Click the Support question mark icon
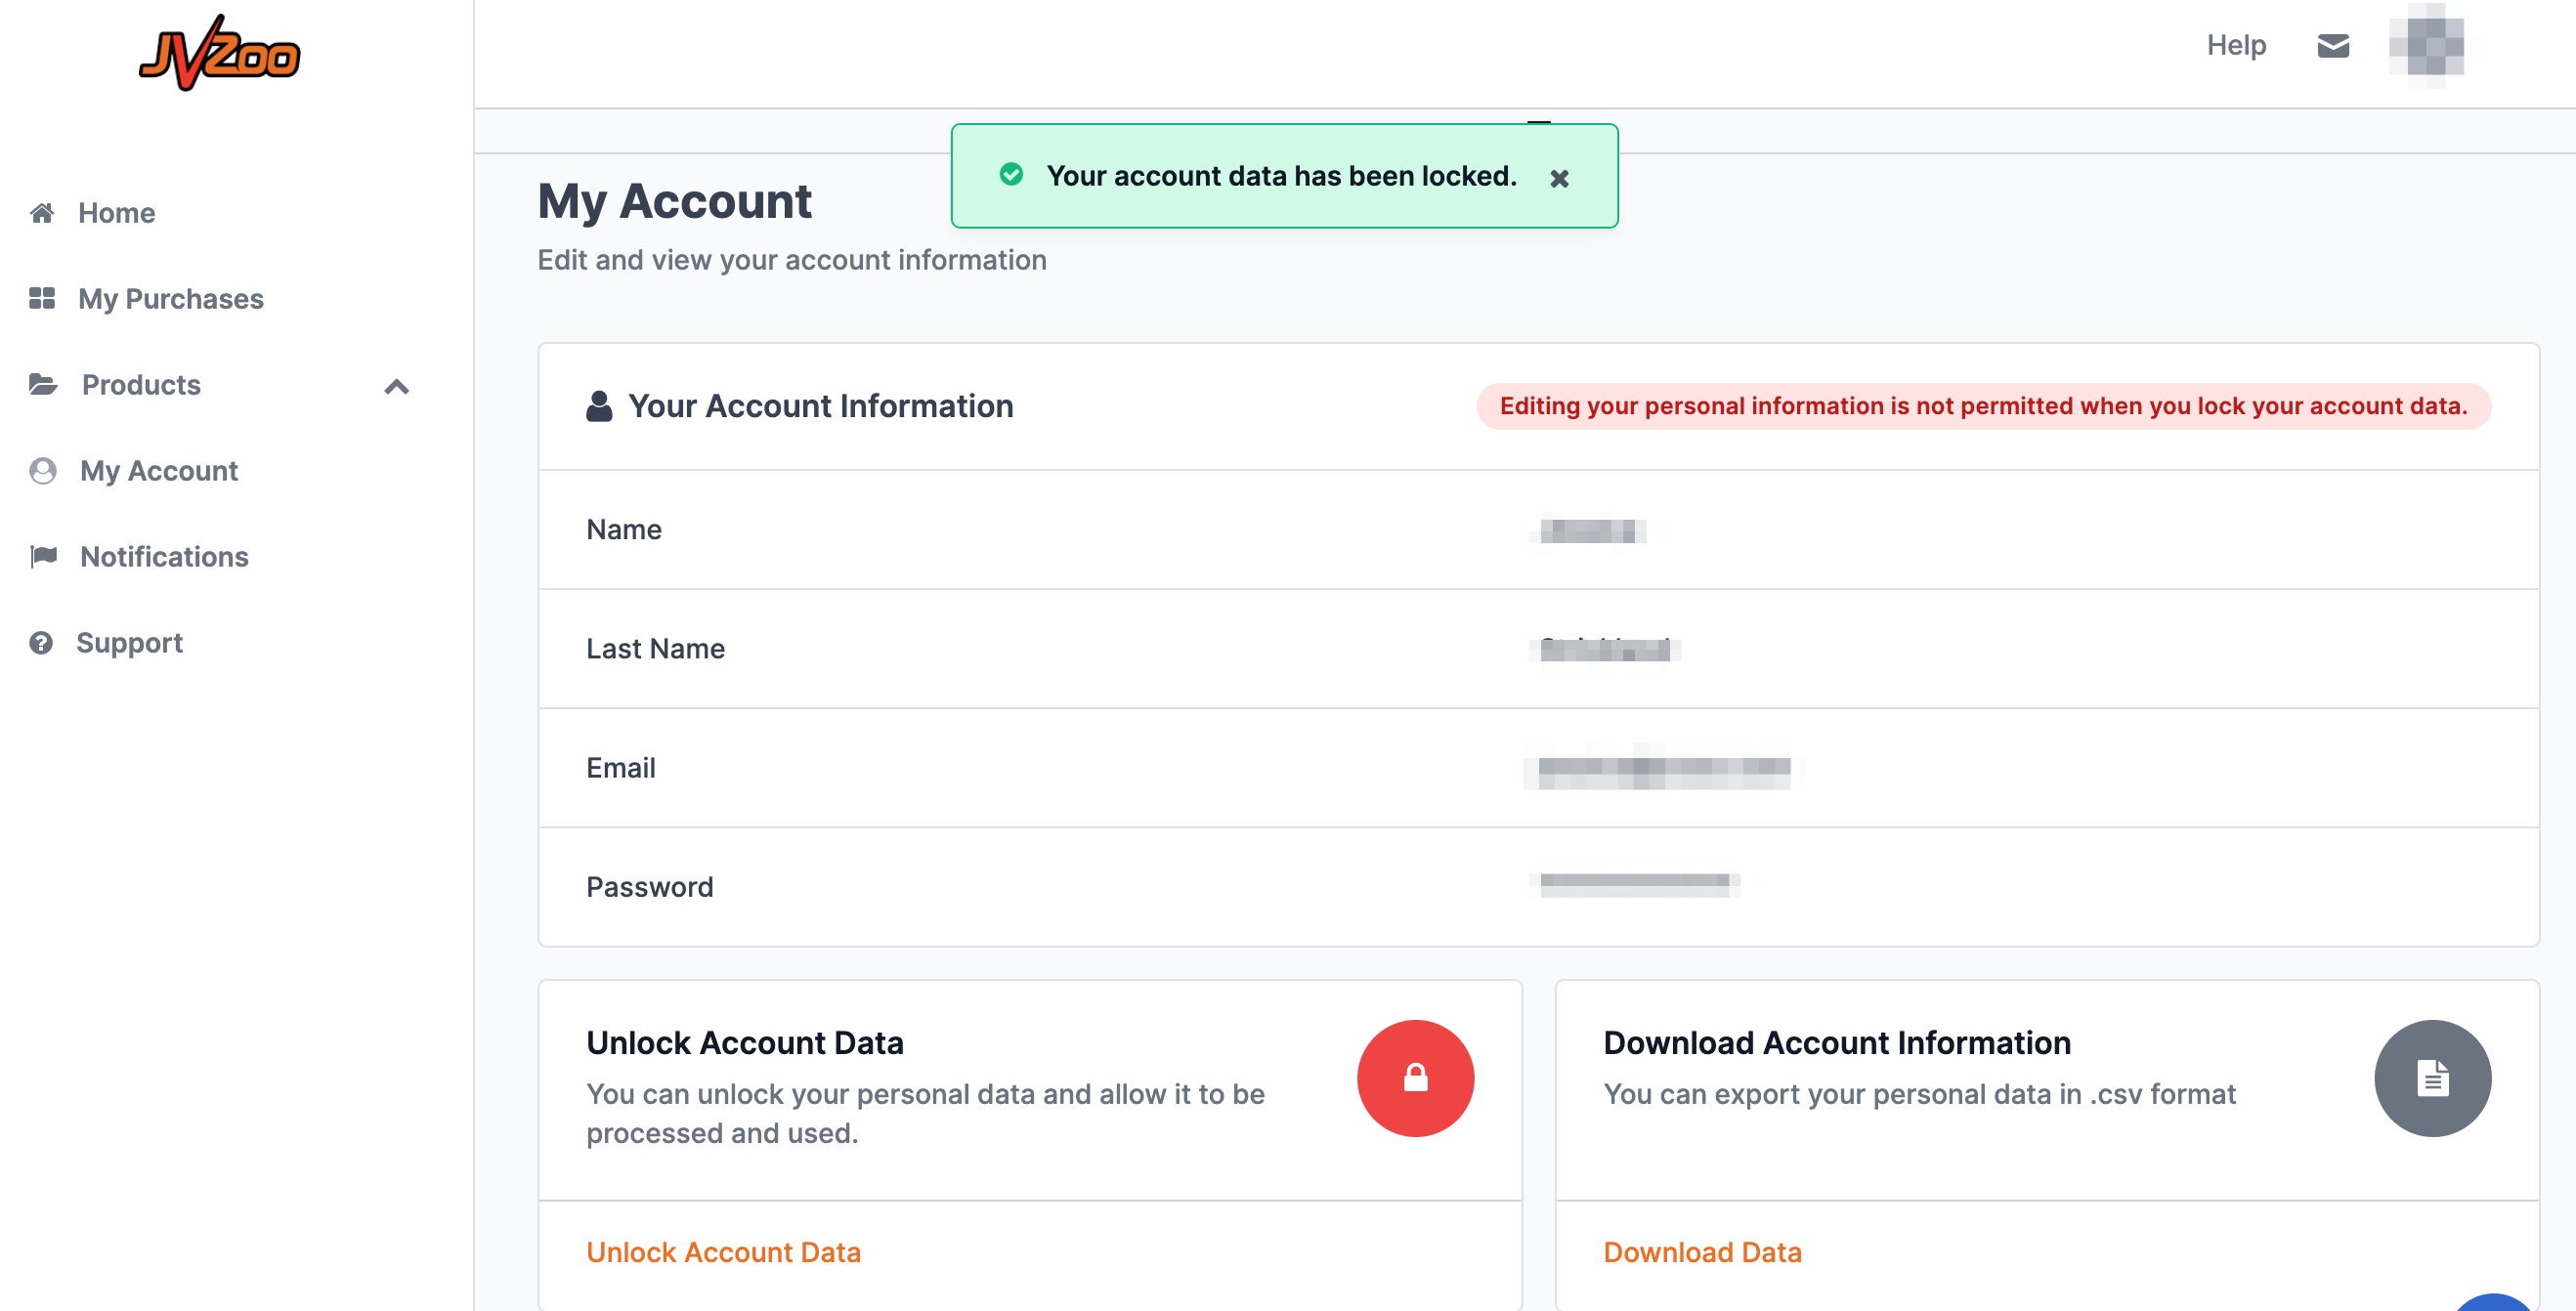Viewport: 2576px width, 1311px height. 41,643
